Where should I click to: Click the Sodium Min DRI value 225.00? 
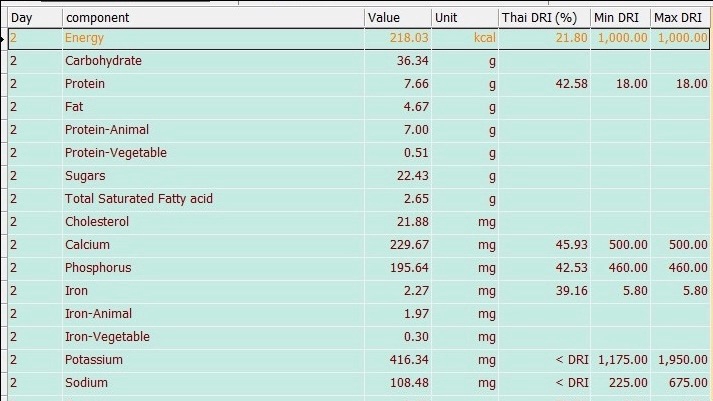point(628,383)
